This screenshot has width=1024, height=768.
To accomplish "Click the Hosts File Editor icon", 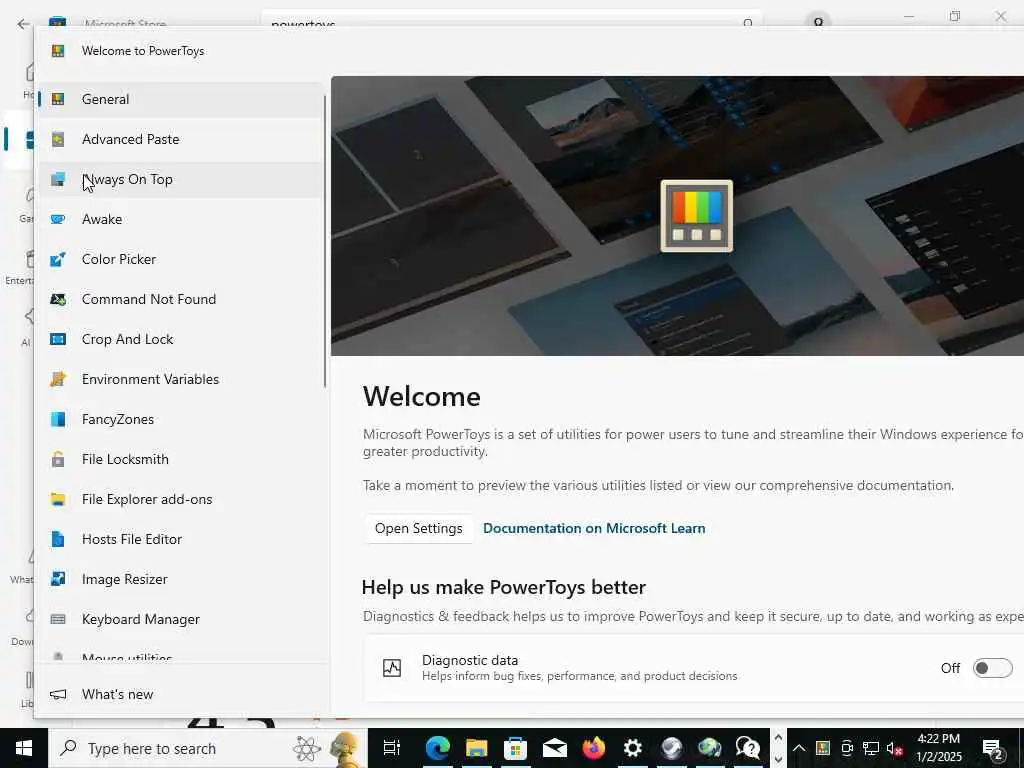I will 58,539.
